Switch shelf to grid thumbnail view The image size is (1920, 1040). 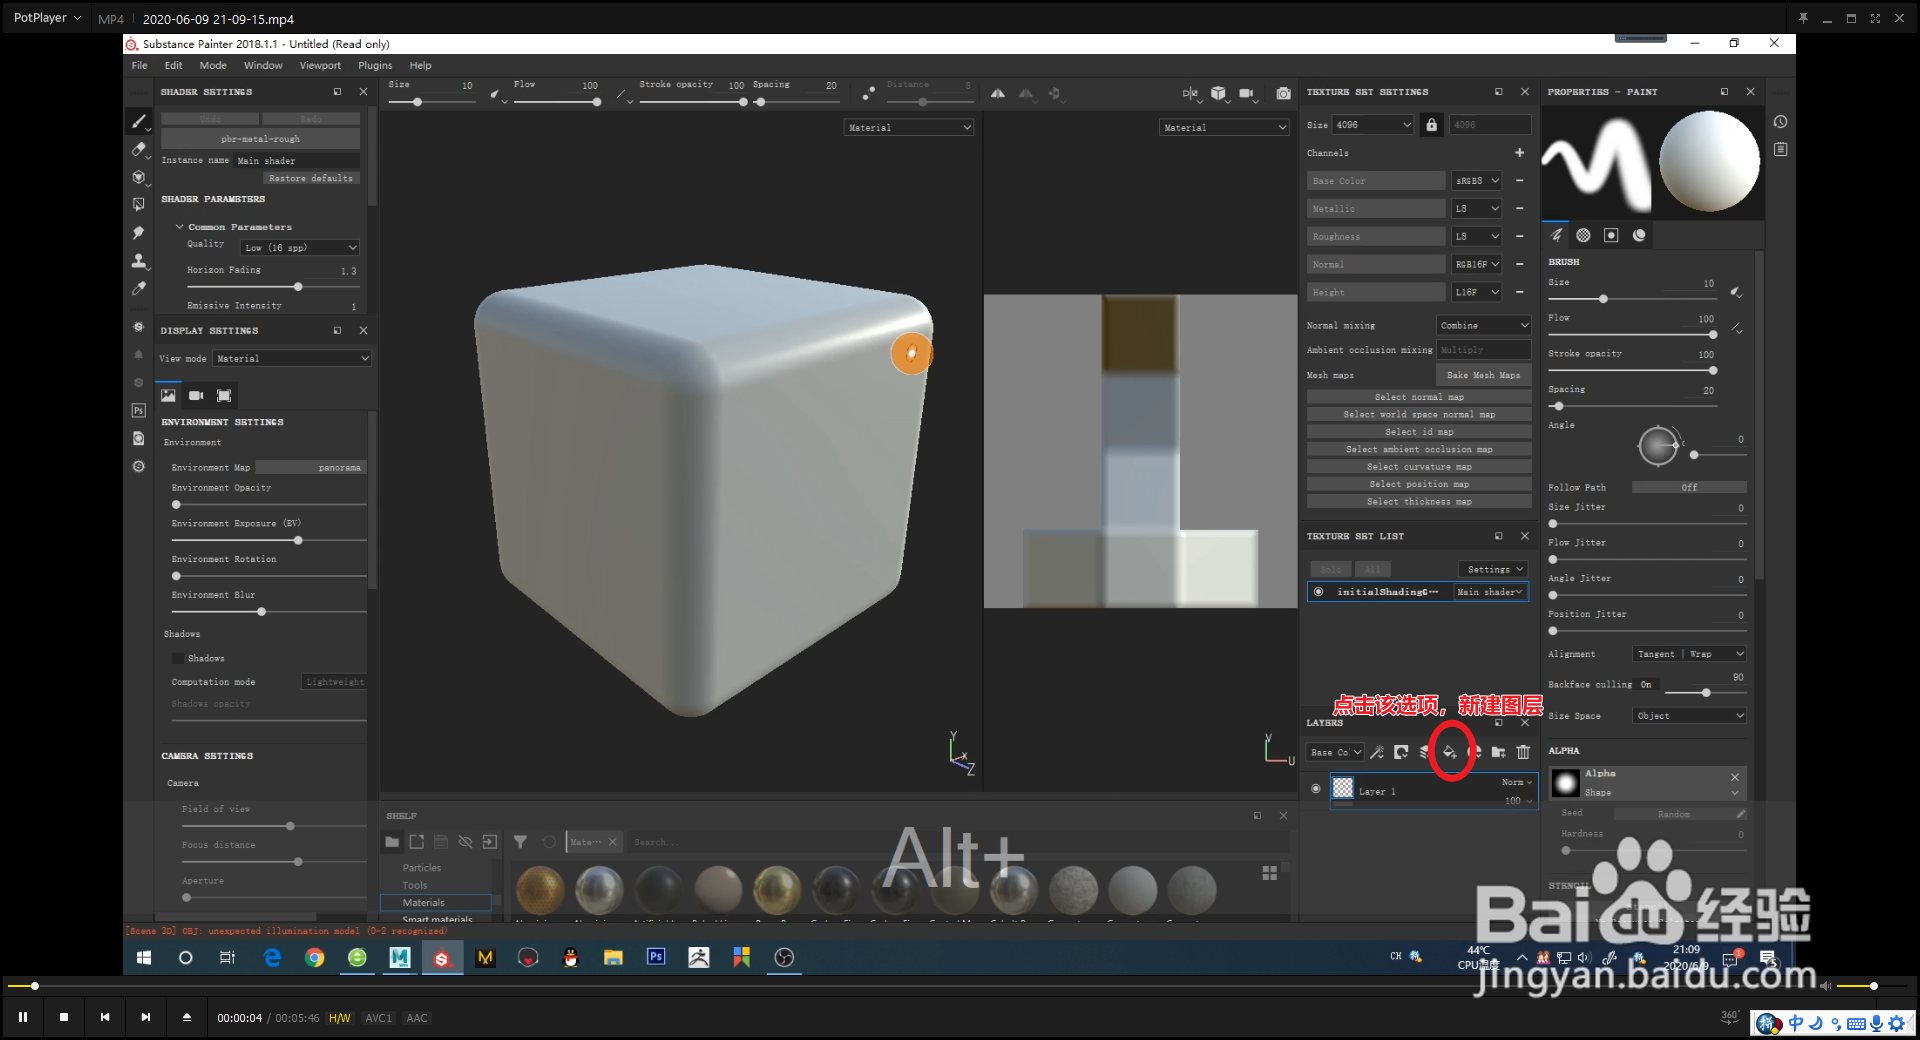tap(1269, 873)
